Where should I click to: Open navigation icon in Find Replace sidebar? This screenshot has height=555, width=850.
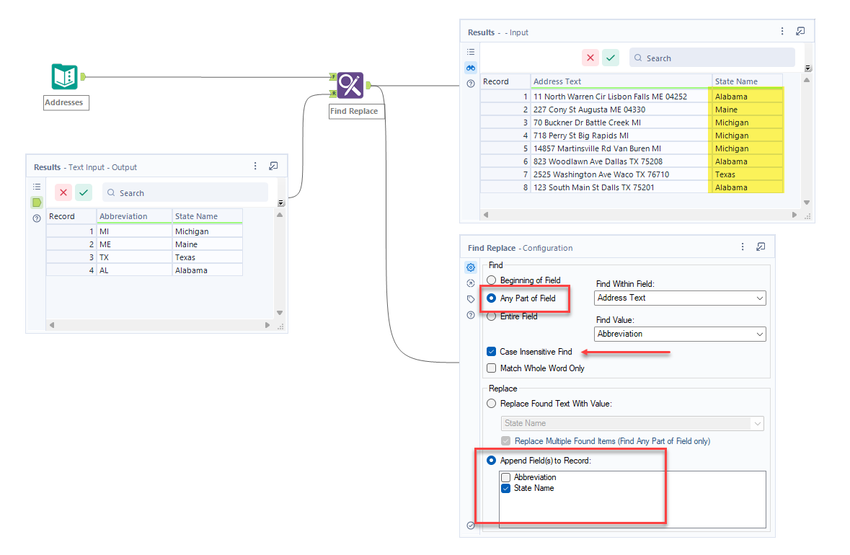pyautogui.click(x=471, y=283)
